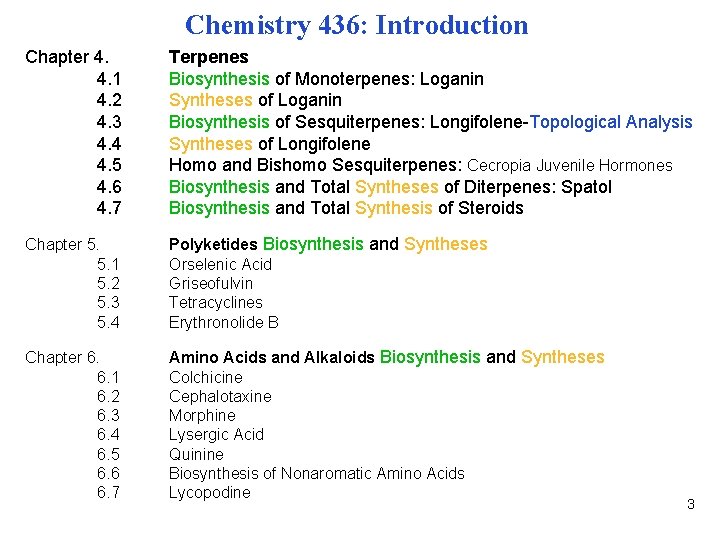720x540 pixels.
Task: Click the "Morphine" entry
Action: (202, 416)
